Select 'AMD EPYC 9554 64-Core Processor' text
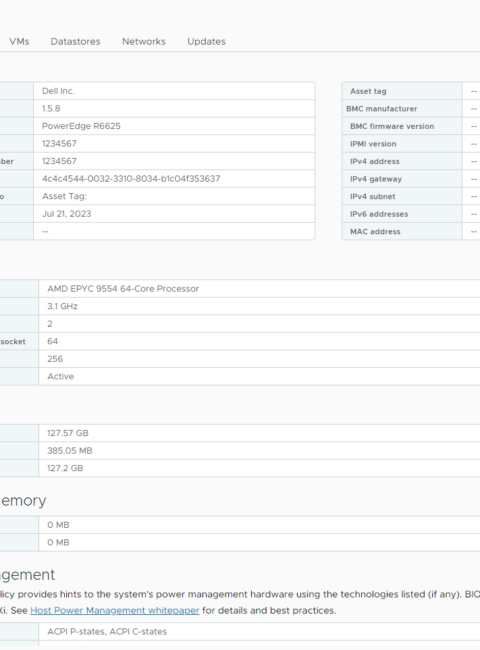The height and width of the screenshot is (650, 480). (123, 289)
